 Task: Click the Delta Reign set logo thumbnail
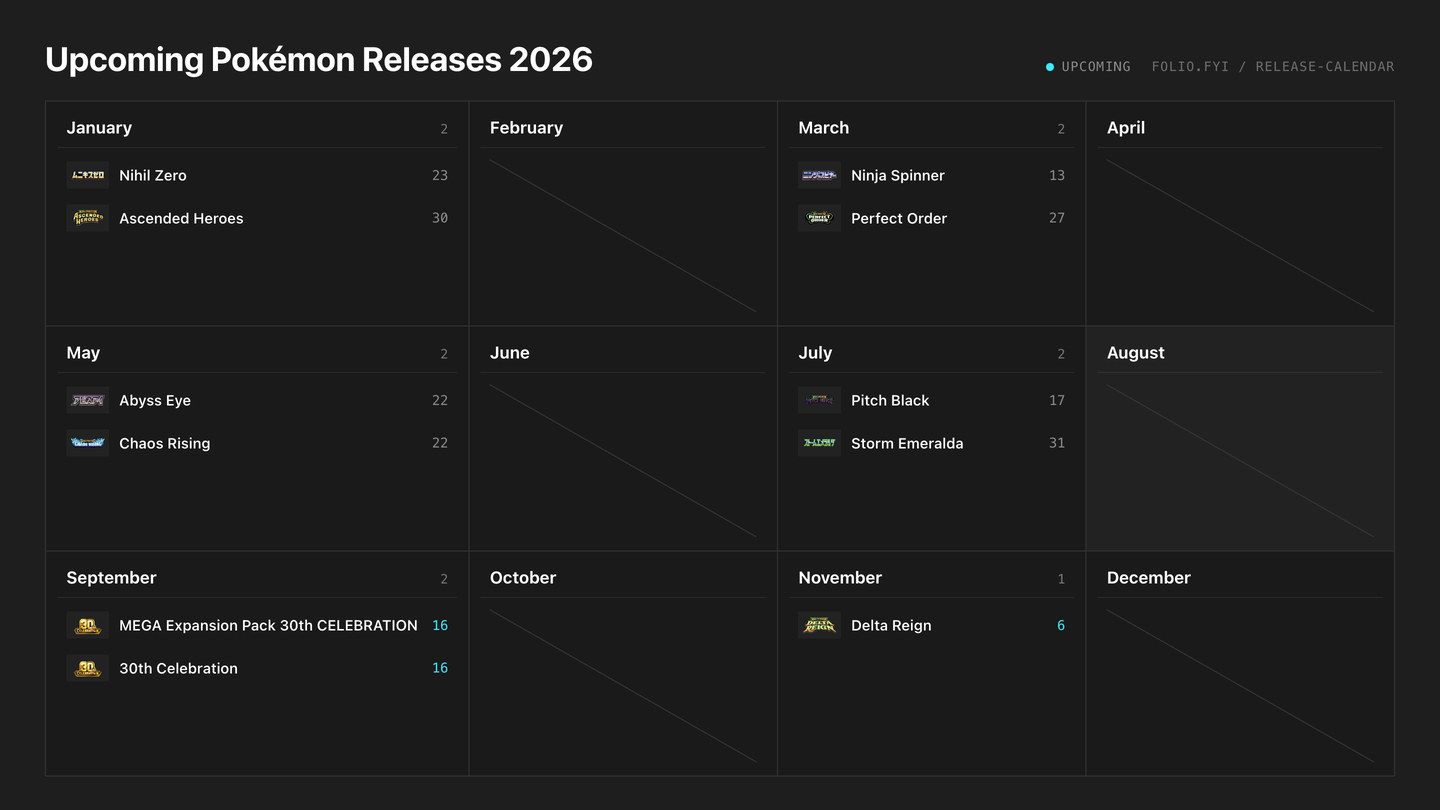click(820, 625)
